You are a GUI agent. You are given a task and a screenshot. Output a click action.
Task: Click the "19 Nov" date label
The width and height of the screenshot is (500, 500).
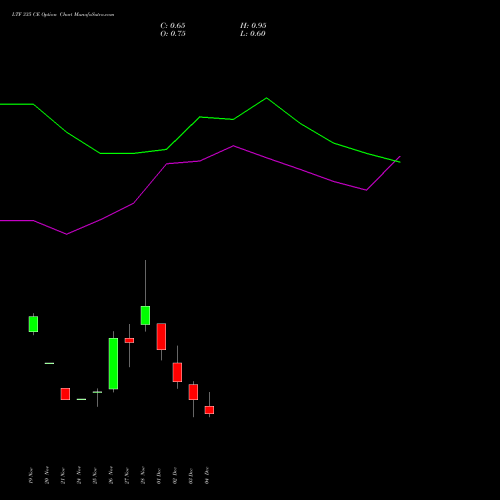point(31,476)
